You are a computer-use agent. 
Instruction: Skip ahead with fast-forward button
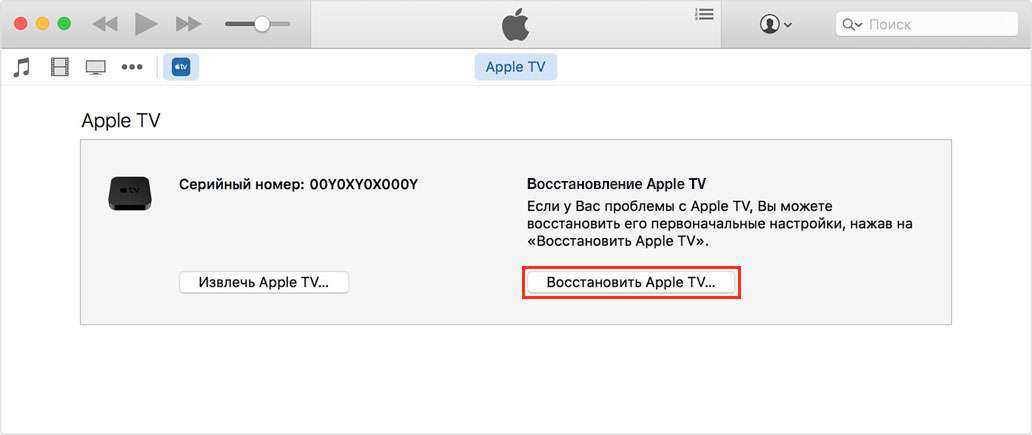[188, 24]
